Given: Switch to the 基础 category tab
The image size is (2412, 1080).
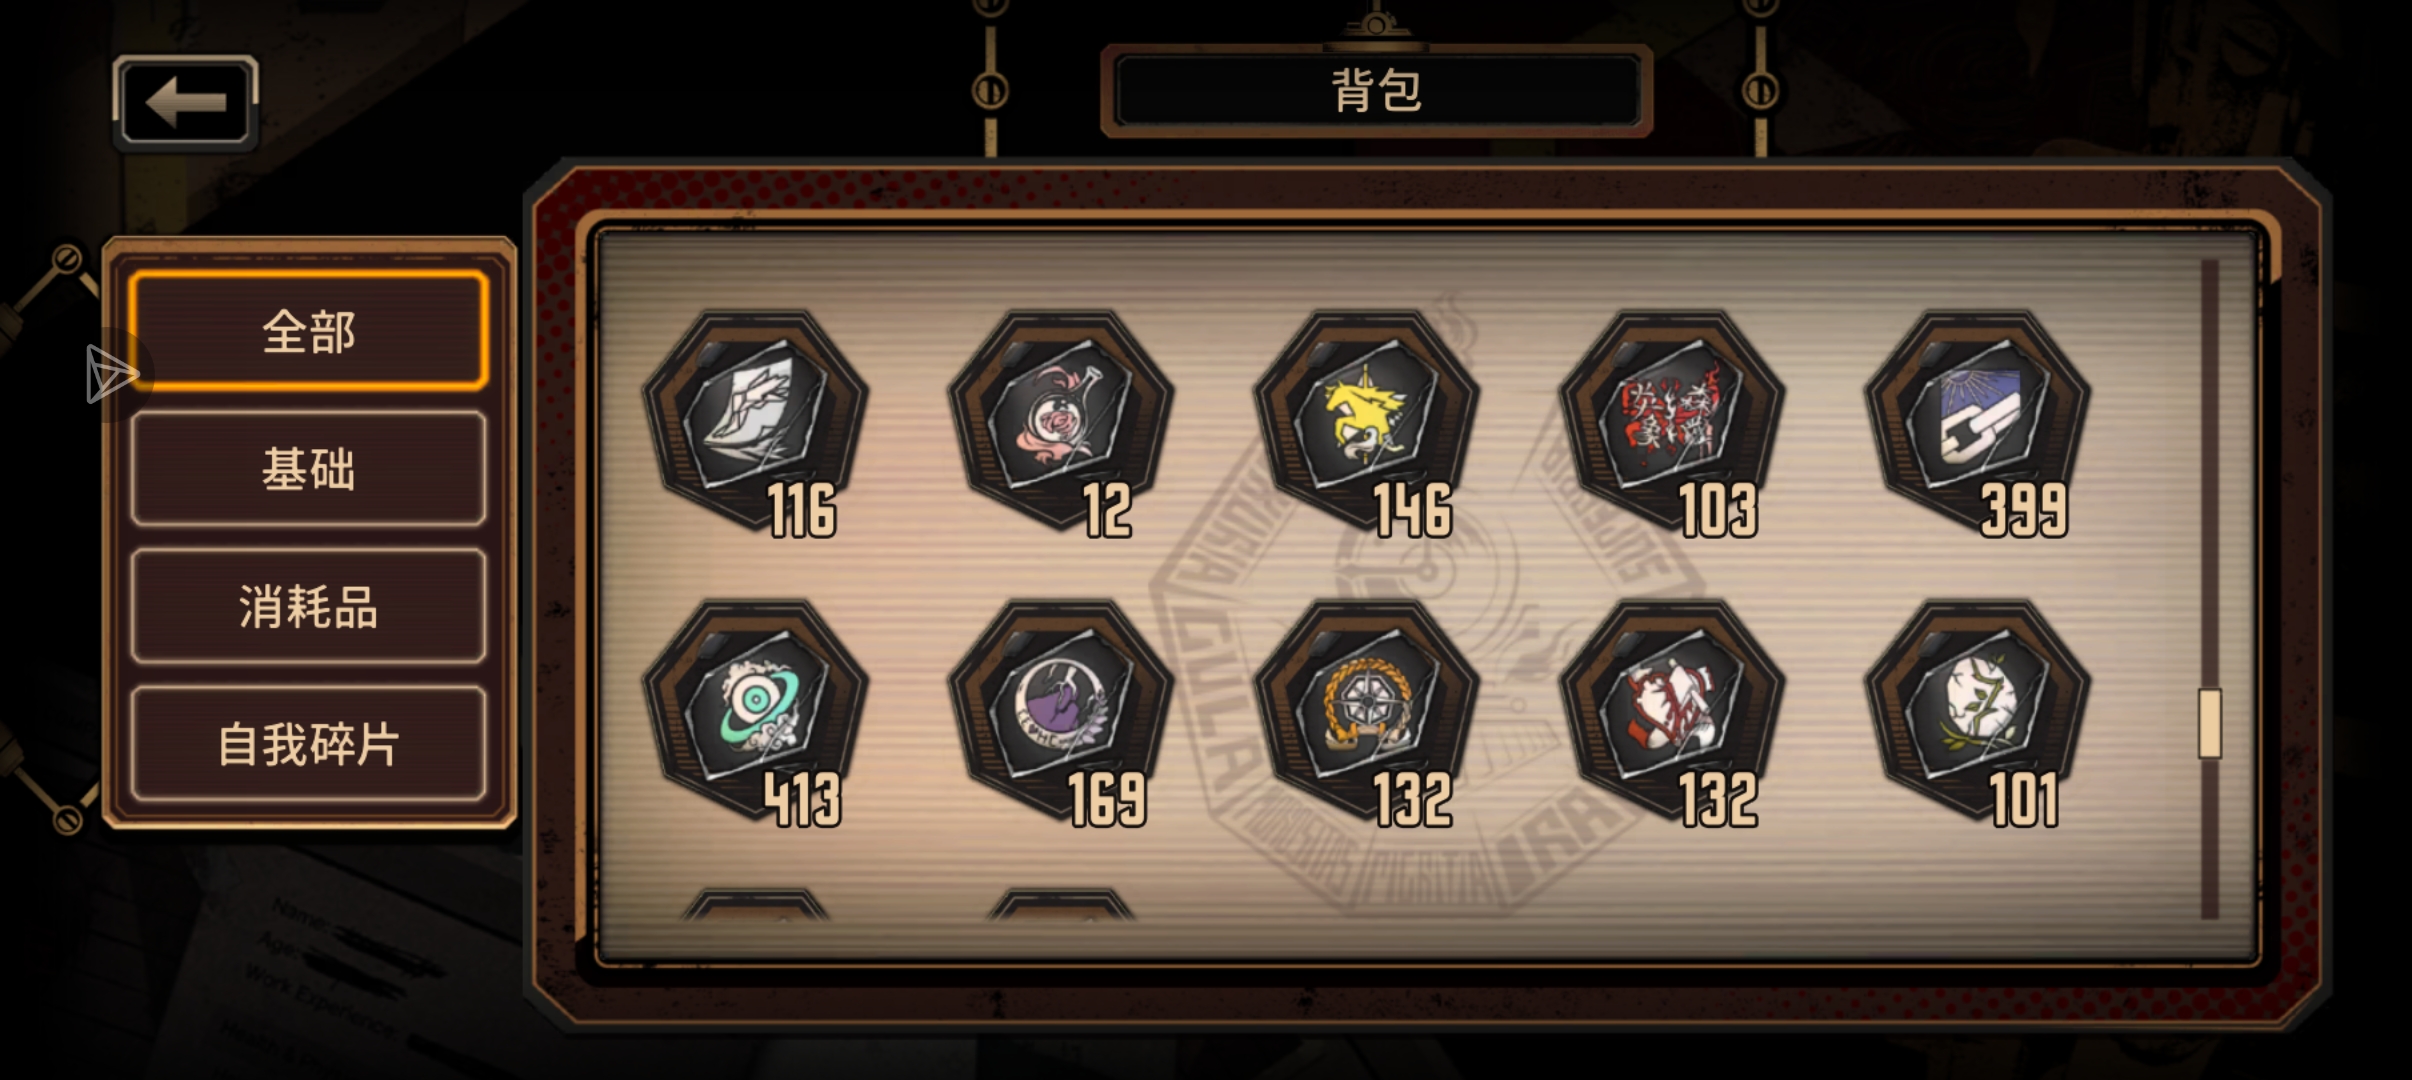Looking at the screenshot, I should [309, 469].
